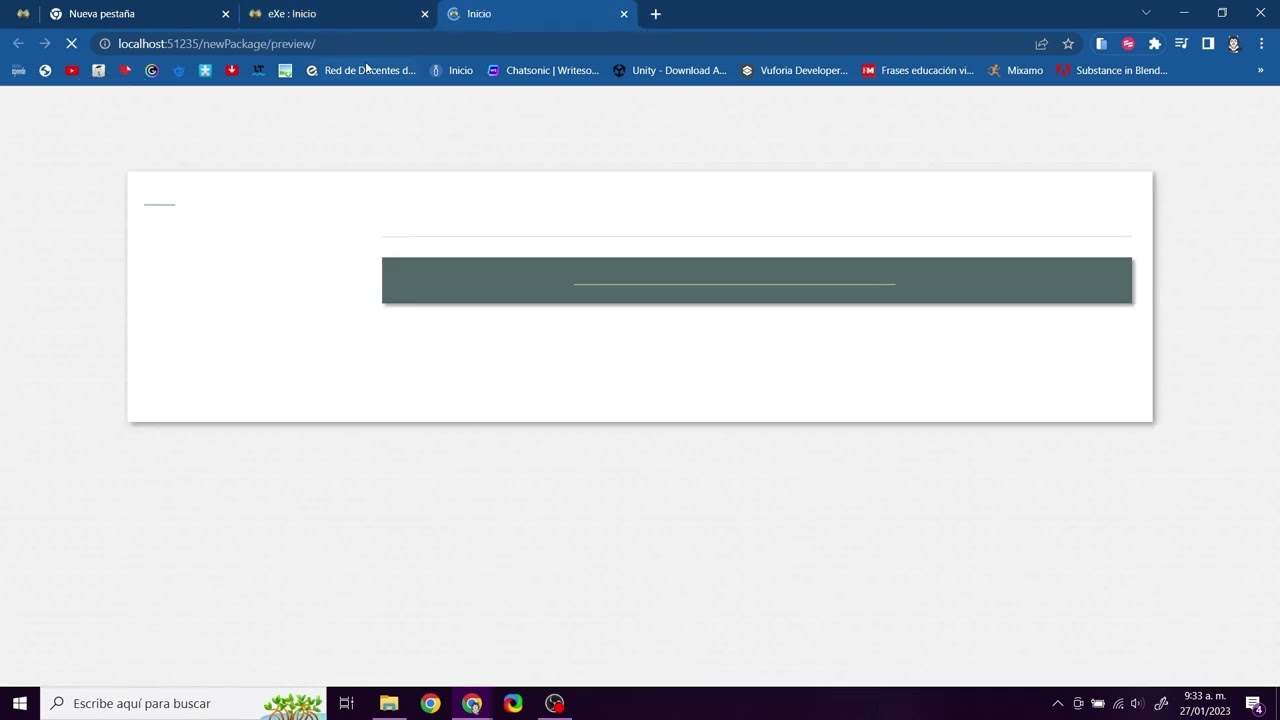This screenshot has height=720, width=1280.
Task: Share this page icon
Action: (x=1041, y=44)
